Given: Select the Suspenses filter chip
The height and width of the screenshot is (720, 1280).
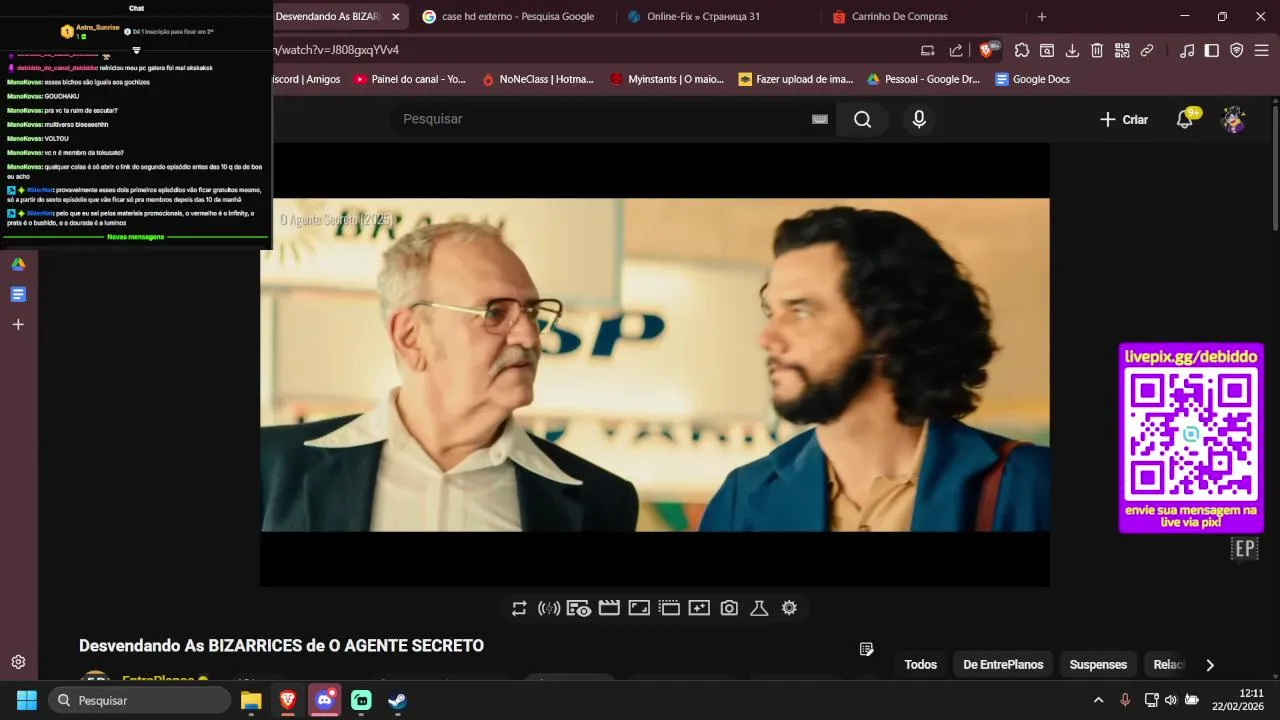Looking at the screenshot, I should [x=1098, y=664].
